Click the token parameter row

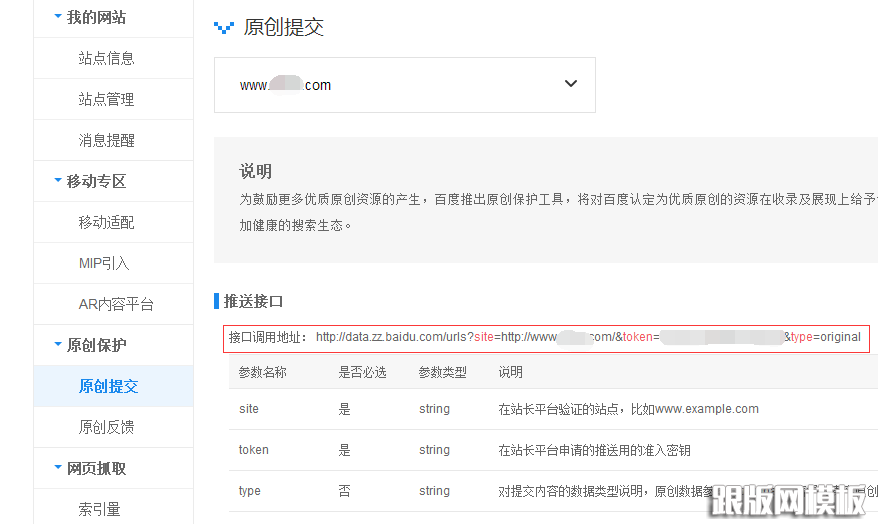click(550, 450)
